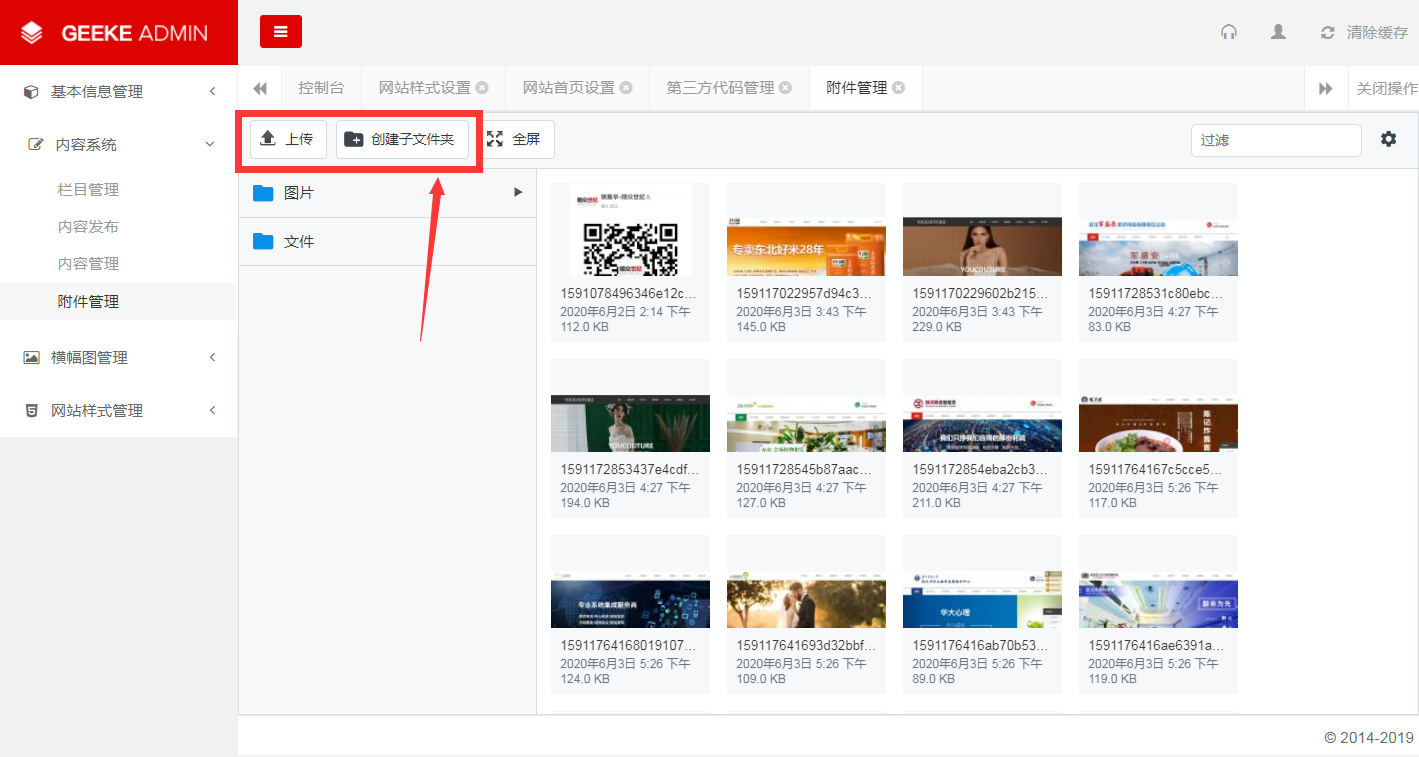This screenshot has width=1419, height=757.
Task: Click the 上传 upload button
Action: coord(288,139)
